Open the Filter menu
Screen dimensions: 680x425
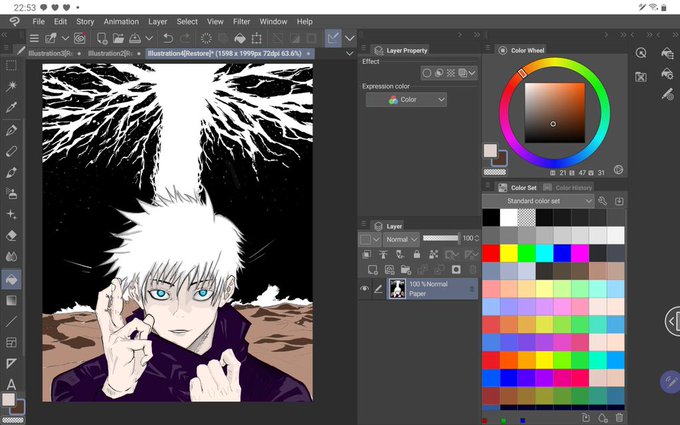click(241, 21)
